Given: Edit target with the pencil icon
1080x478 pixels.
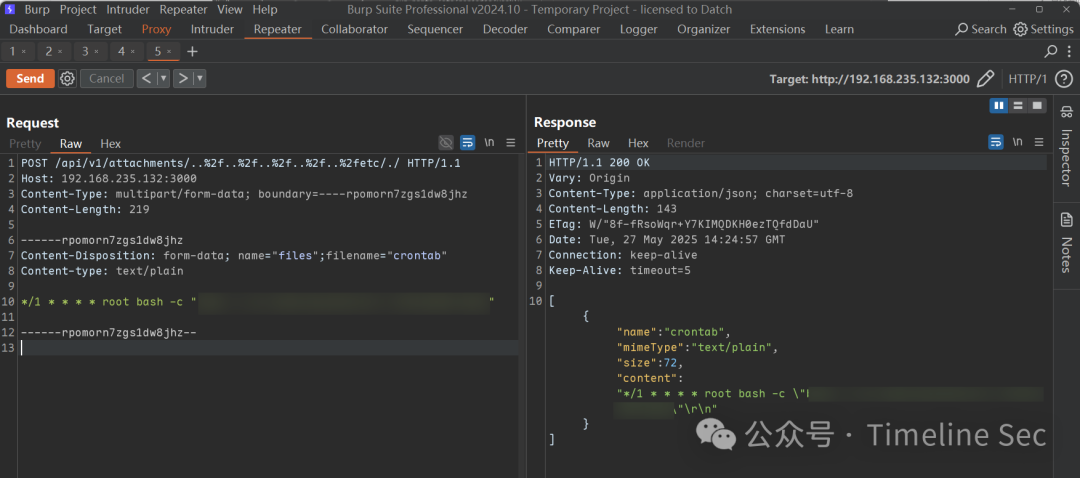Looking at the screenshot, I should pos(986,79).
